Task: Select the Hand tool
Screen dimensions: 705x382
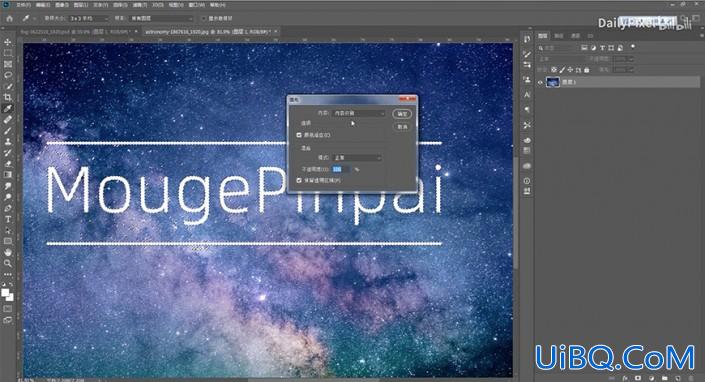Action: 8,252
